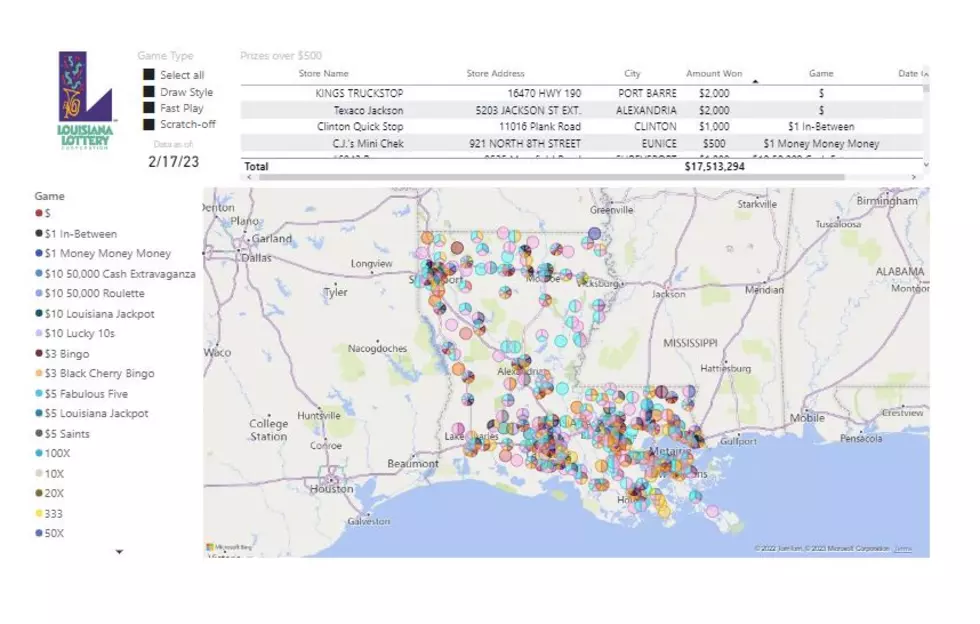980x624 pixels.
Task: Click the 16470 HWY 190 address cell
Action: coord(544,93)
